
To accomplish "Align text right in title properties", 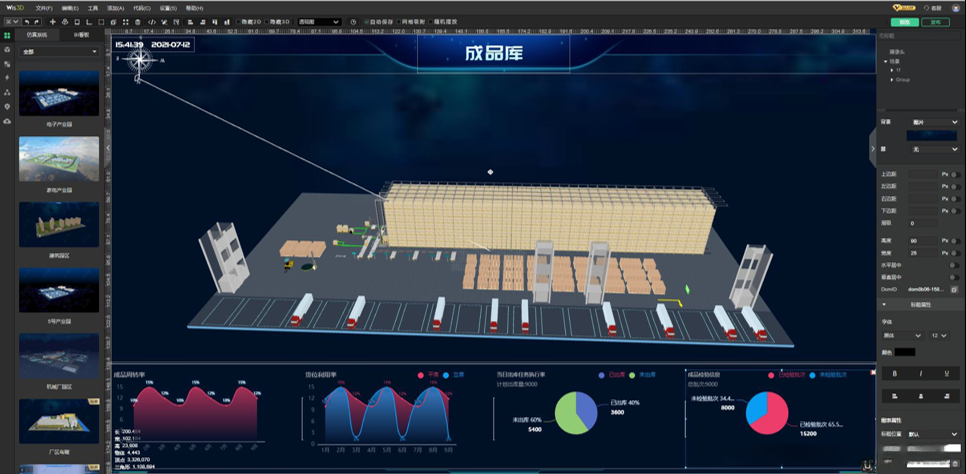I will click(946, 396).
